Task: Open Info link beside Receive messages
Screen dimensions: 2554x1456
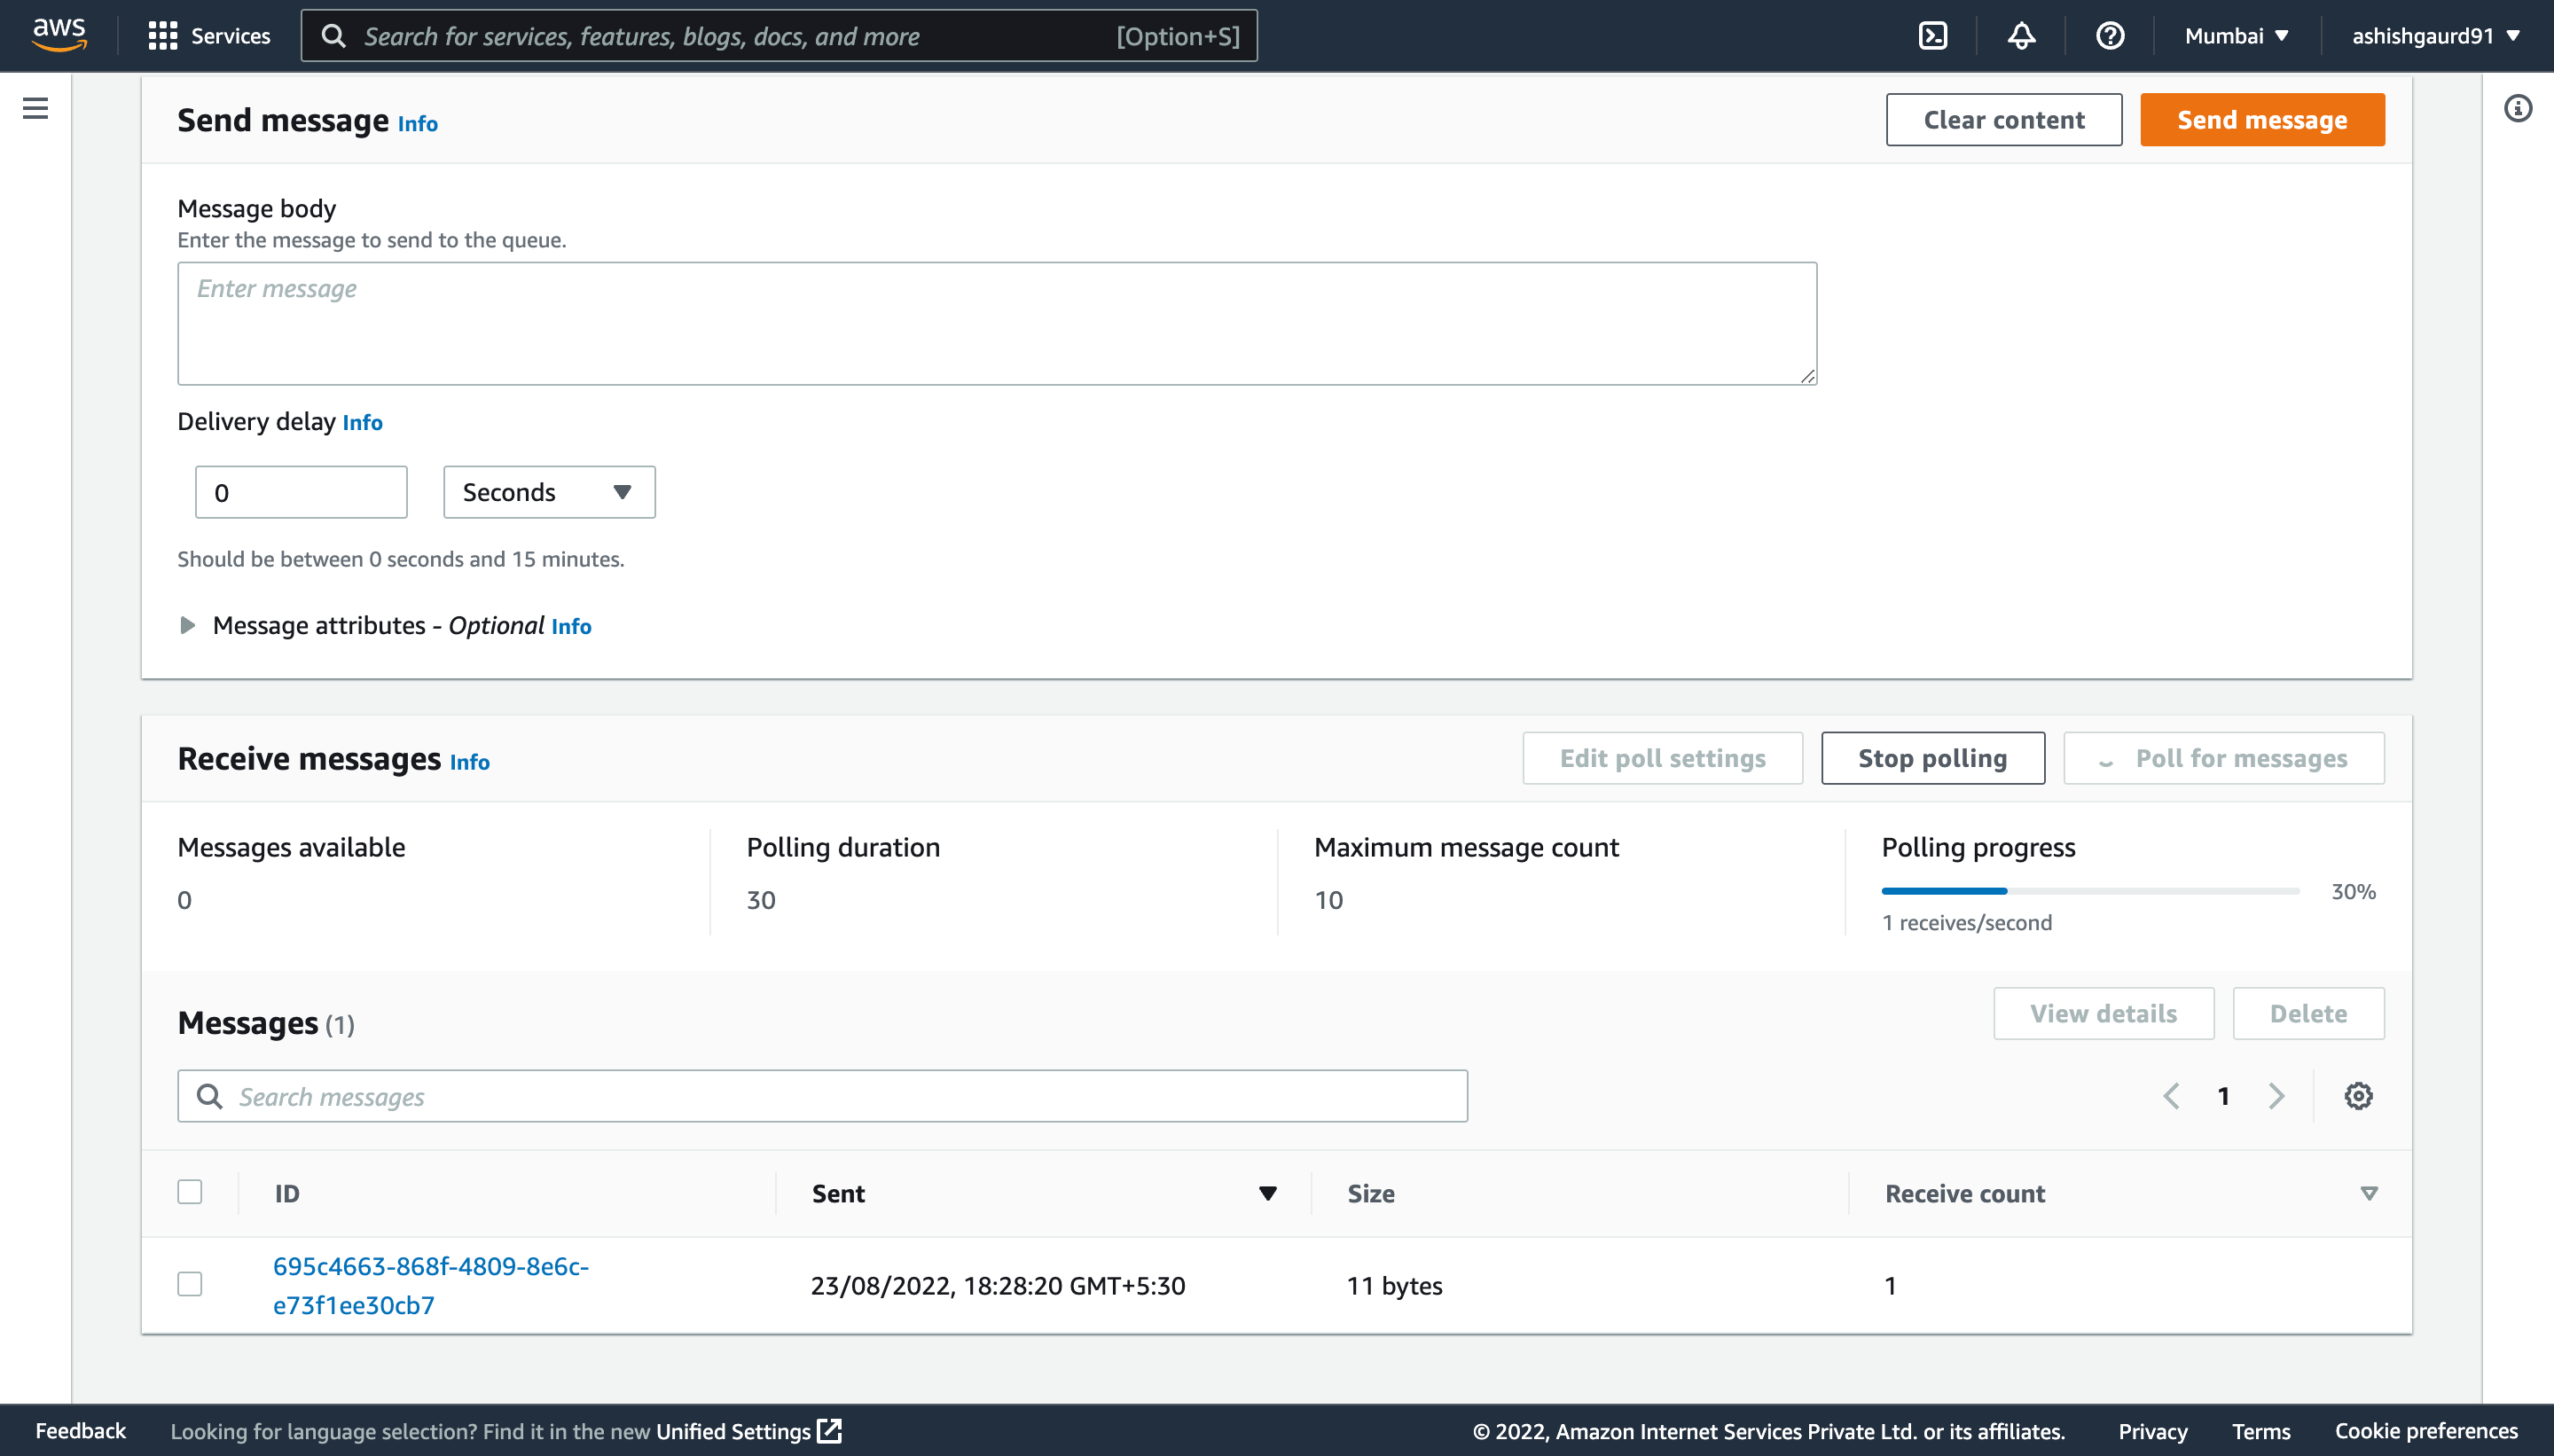Action: [469, 762]
